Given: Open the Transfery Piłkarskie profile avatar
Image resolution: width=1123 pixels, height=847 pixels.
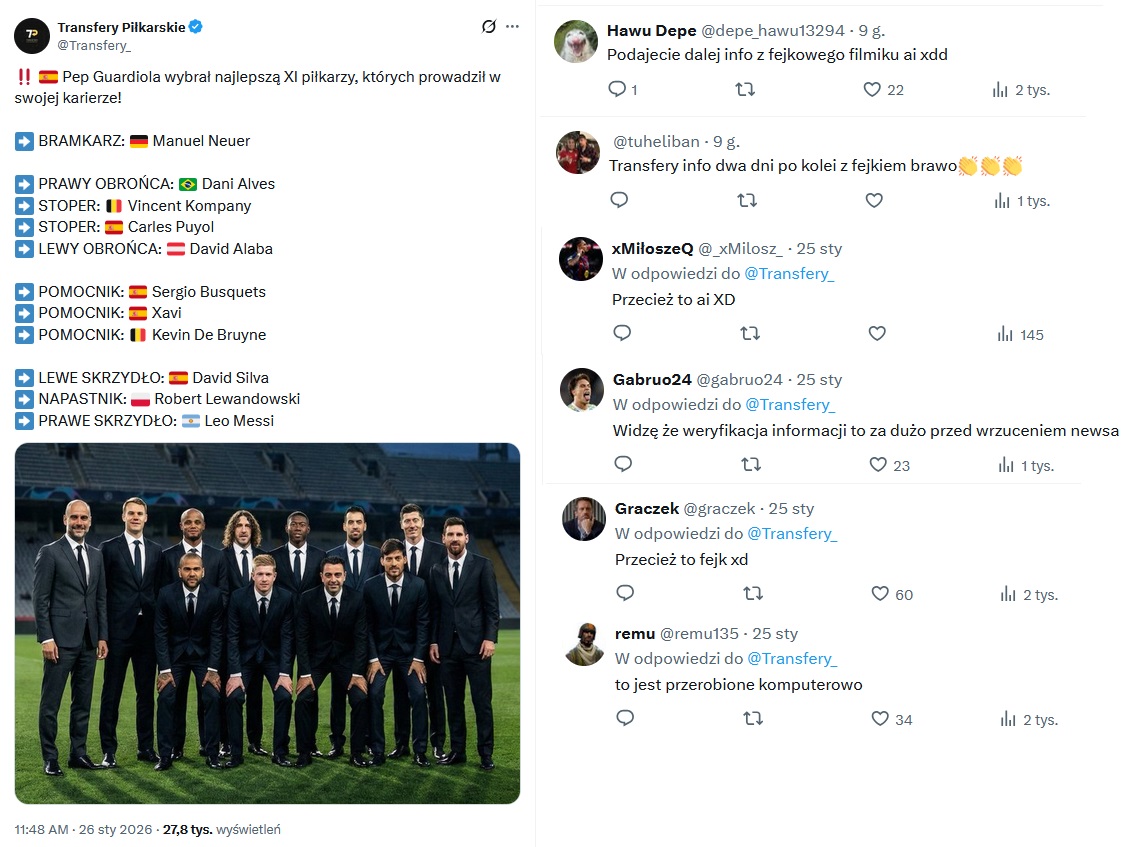Looking at the screenshot, I should [x=31, y=36].
